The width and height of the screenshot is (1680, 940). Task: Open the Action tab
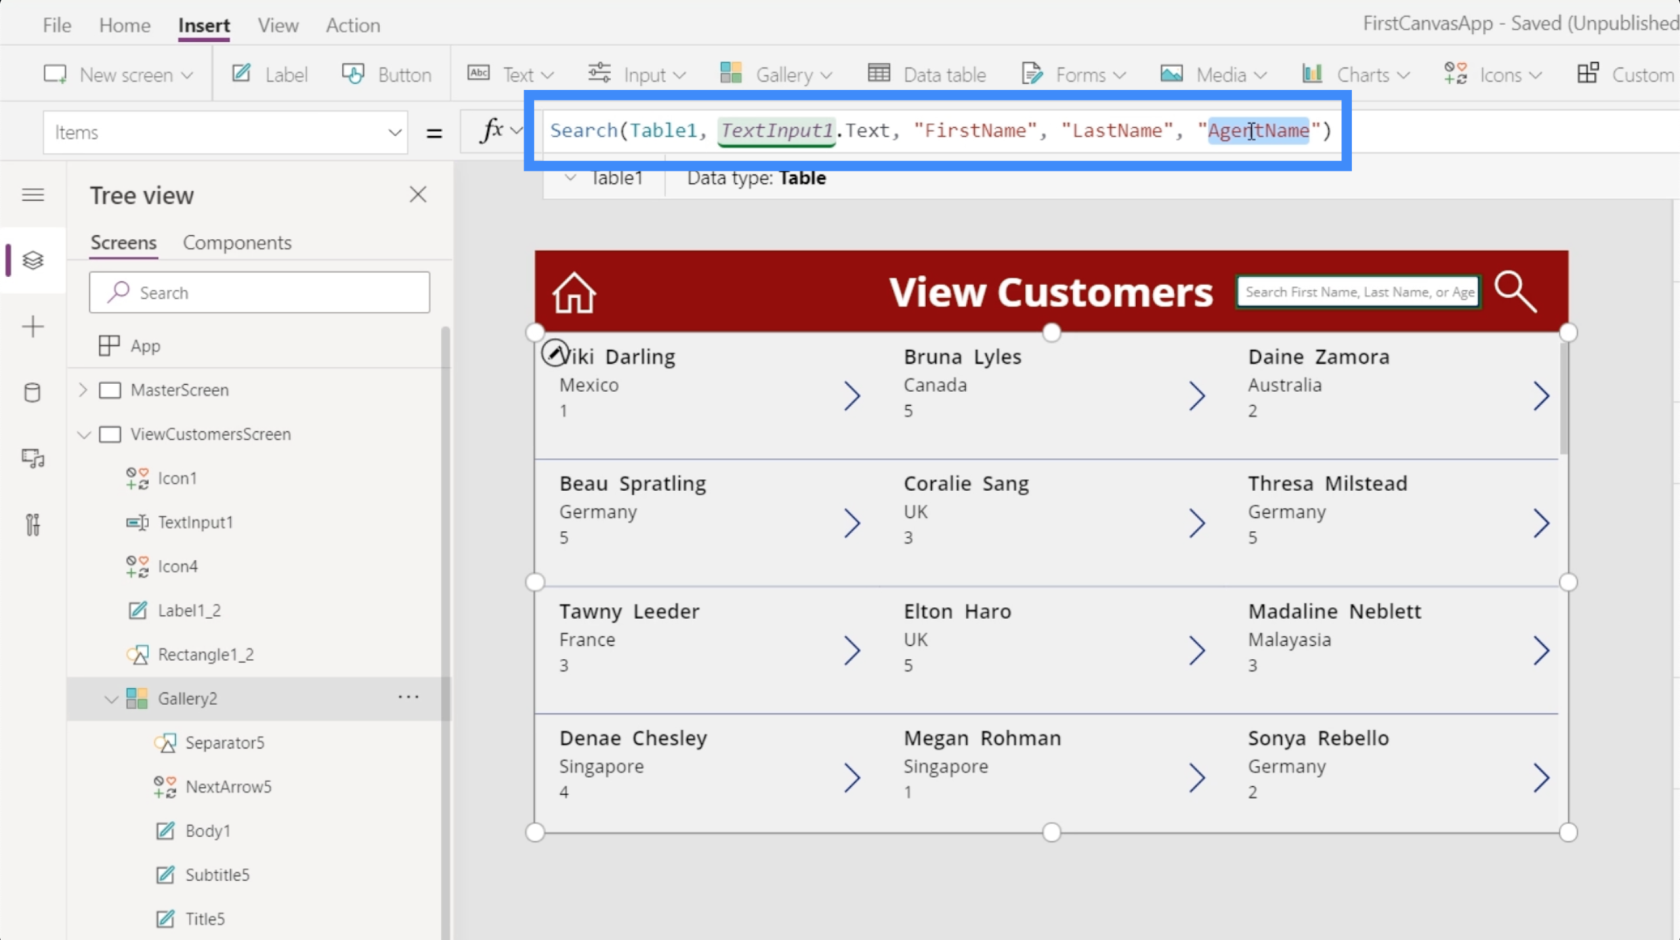click(353, 25)
